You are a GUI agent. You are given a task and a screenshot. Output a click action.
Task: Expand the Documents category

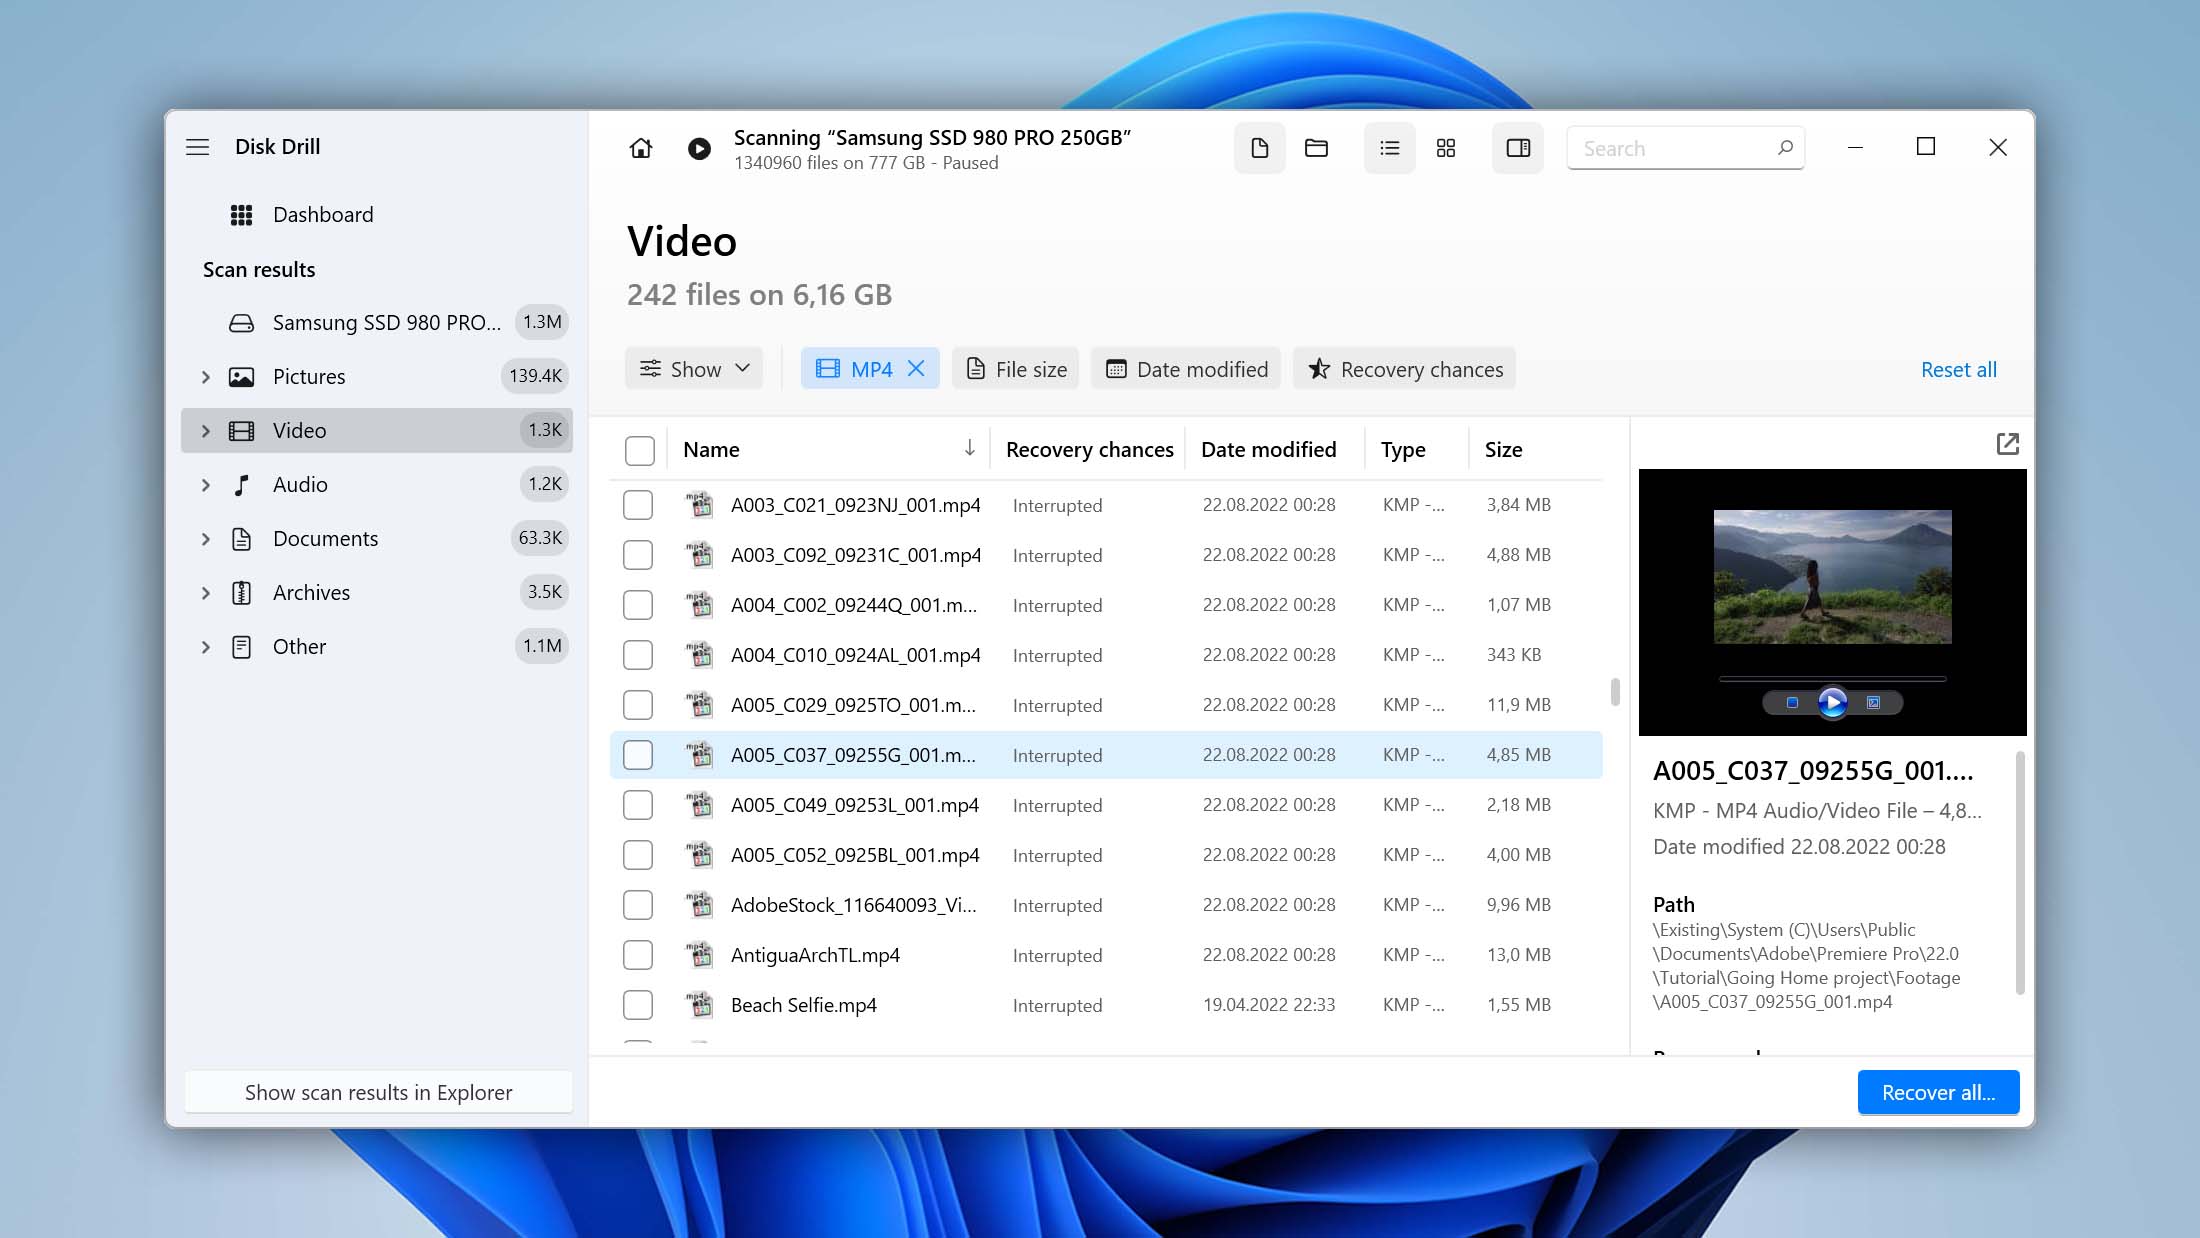(206, 539)
